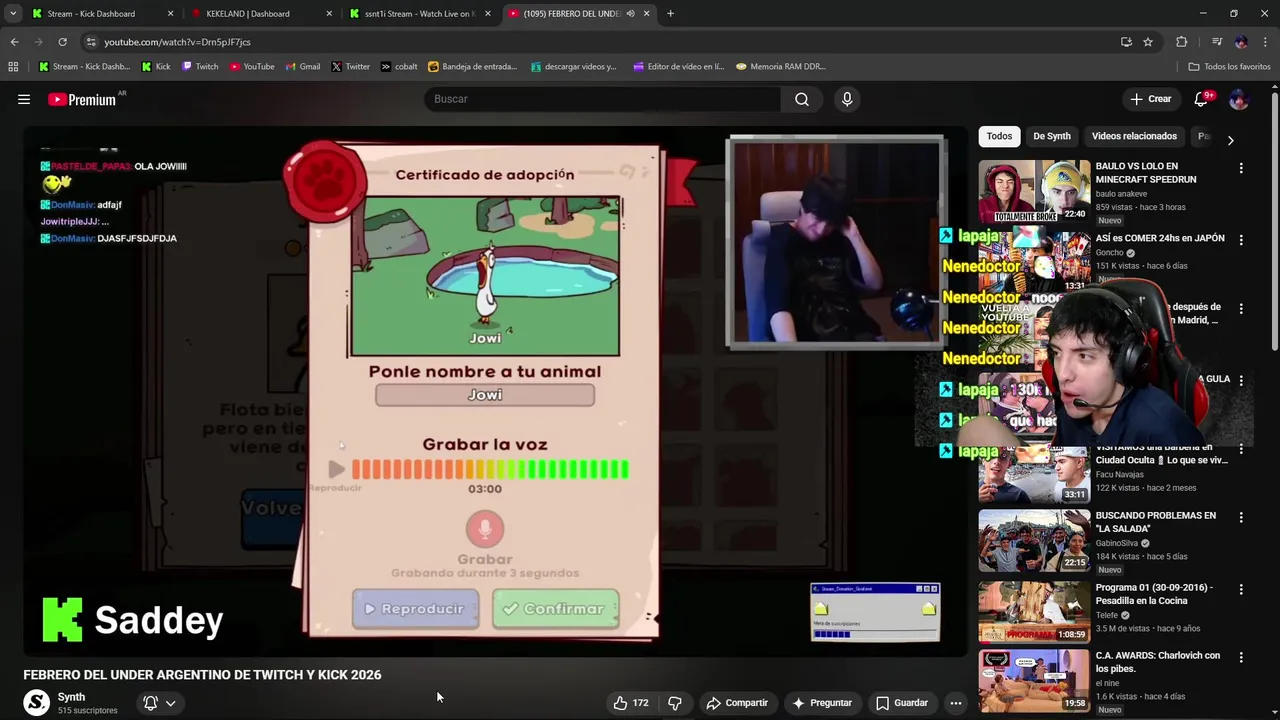Viewport: 1280px width, 720px height.
Task: Open Twitch bookmark
Action: tap(200, 67)
